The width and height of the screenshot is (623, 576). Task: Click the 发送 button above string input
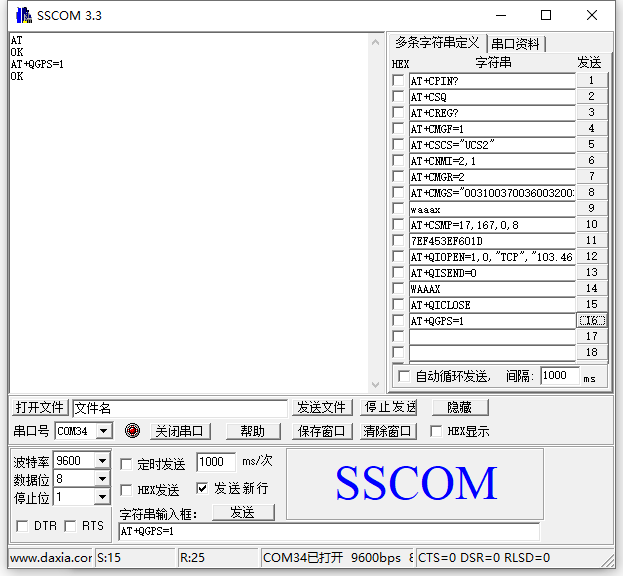[x=243, y=512]
